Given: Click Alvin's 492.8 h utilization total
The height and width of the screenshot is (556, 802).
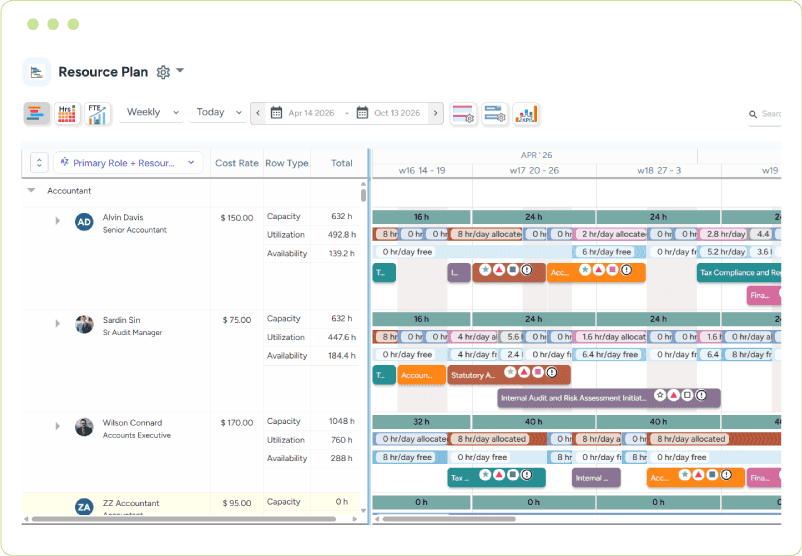Looking at the screenshot, I should [341, 235].
